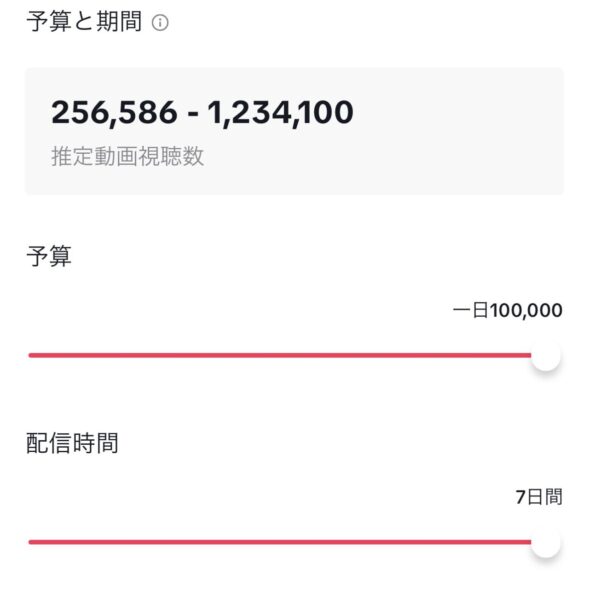Screen dimensions: 589x600
Task: Click the budget slider handle
Action: (546, 355)
